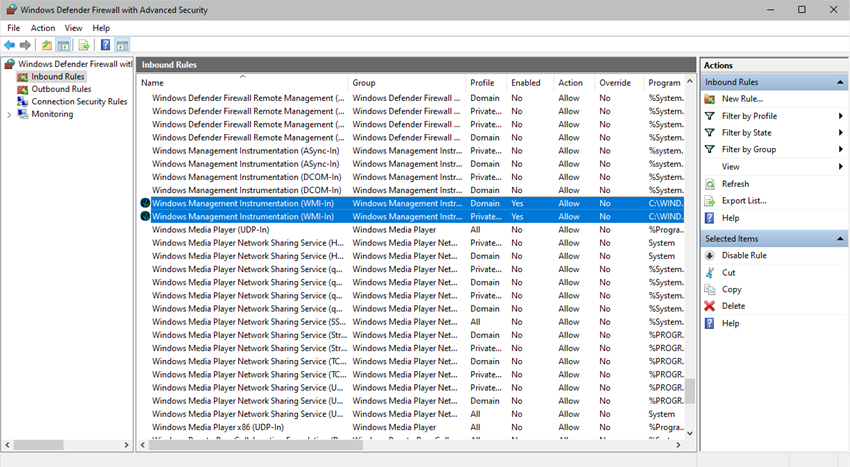Click the red Delete icon

[x=710, y=306]
